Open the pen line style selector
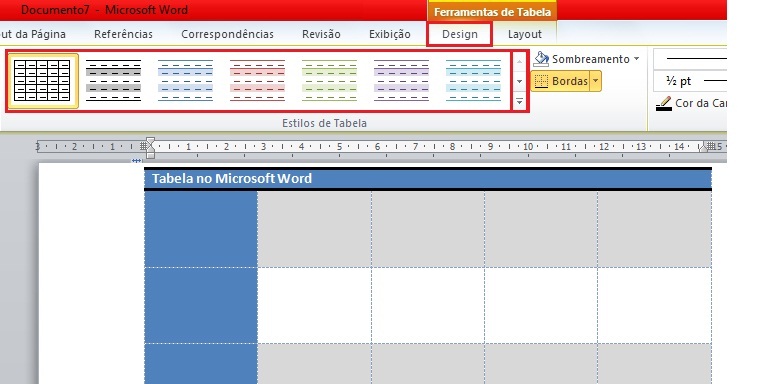768x384 pixels. tap(690, 59)
